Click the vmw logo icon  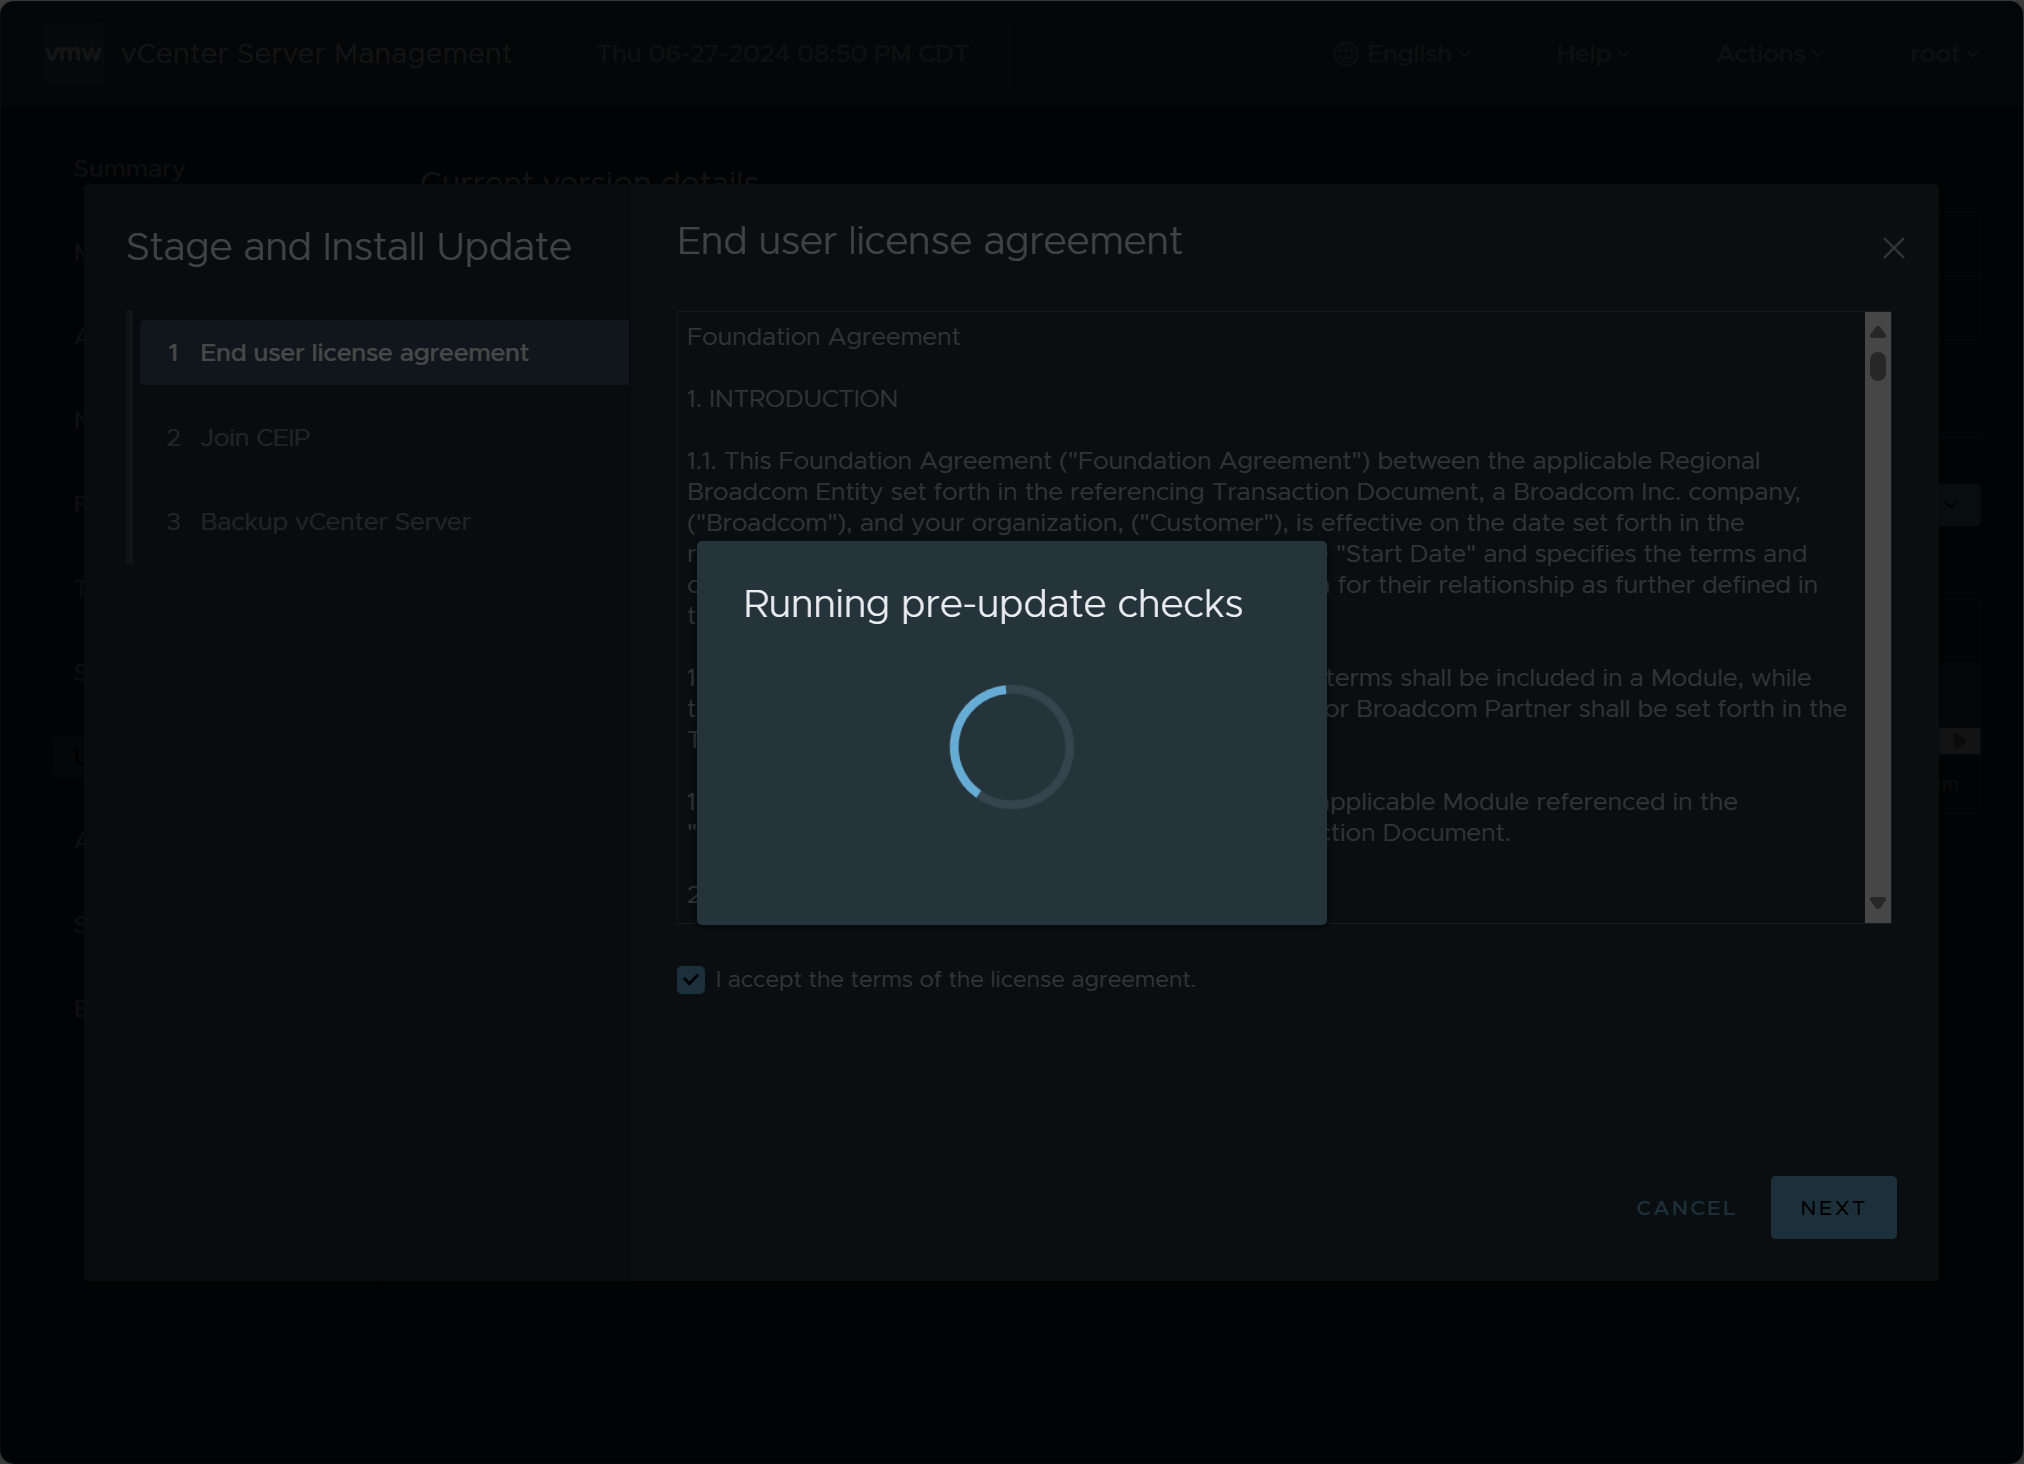coord(73,53)
